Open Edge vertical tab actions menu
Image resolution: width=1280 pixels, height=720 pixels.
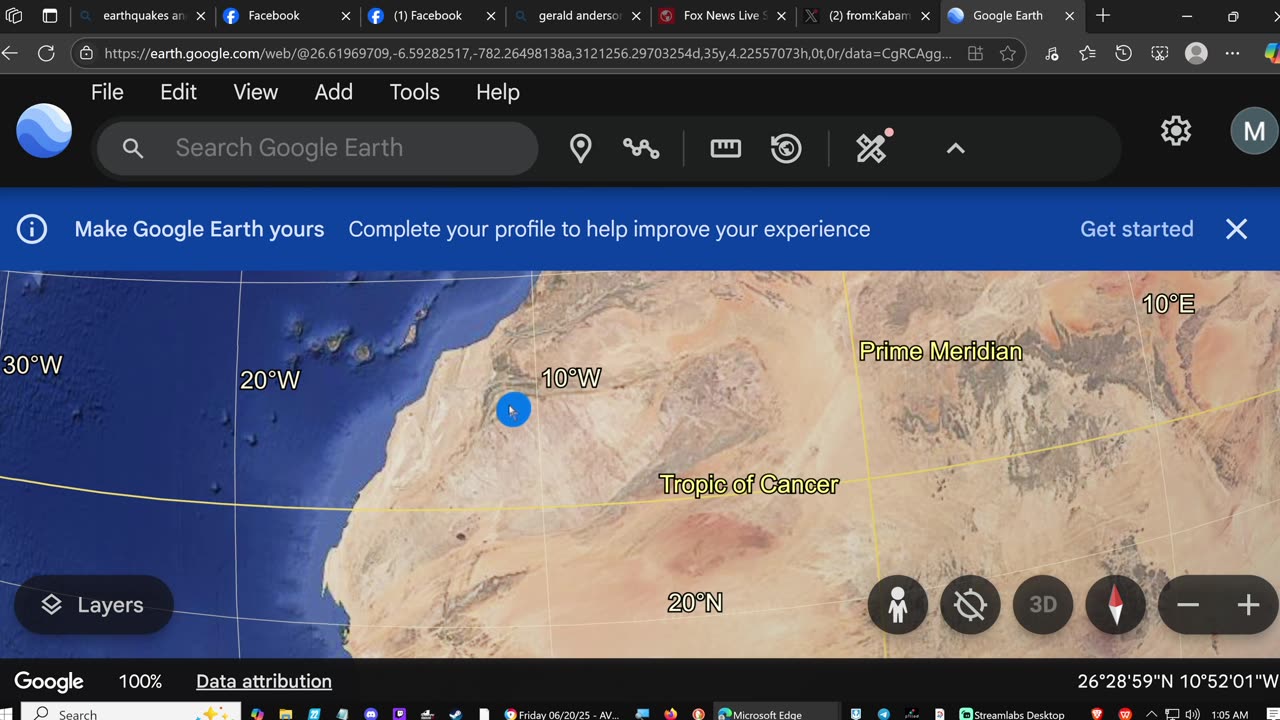tap(50, 16)
